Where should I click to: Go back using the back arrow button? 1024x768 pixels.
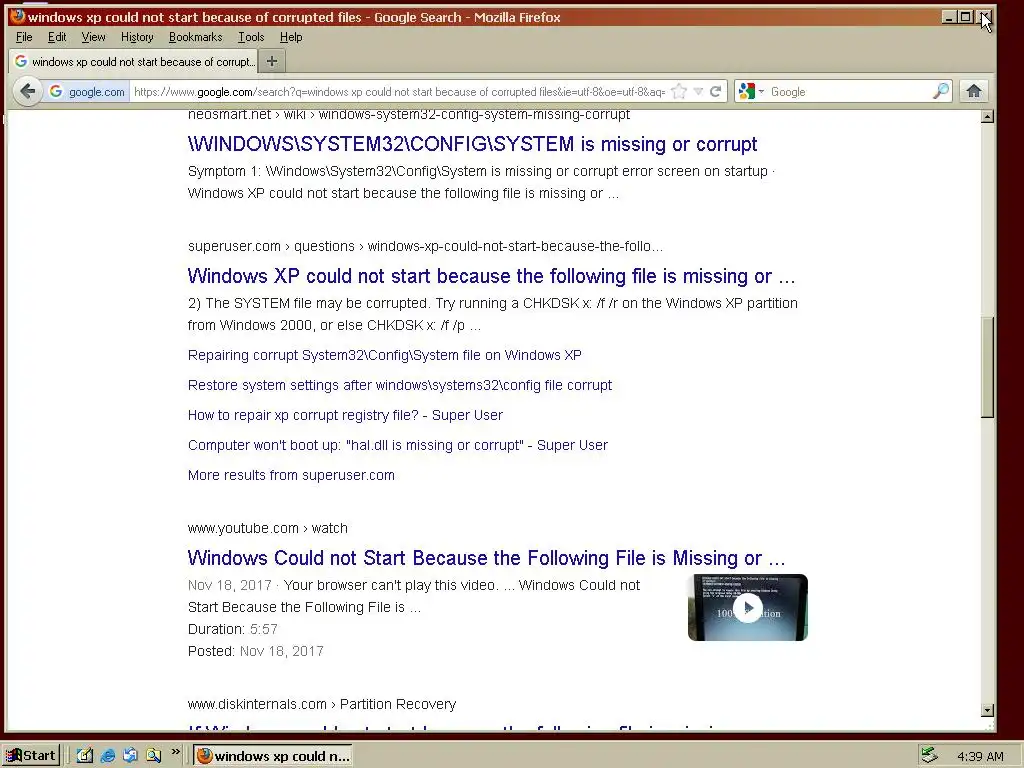click(x=27, y=91)
